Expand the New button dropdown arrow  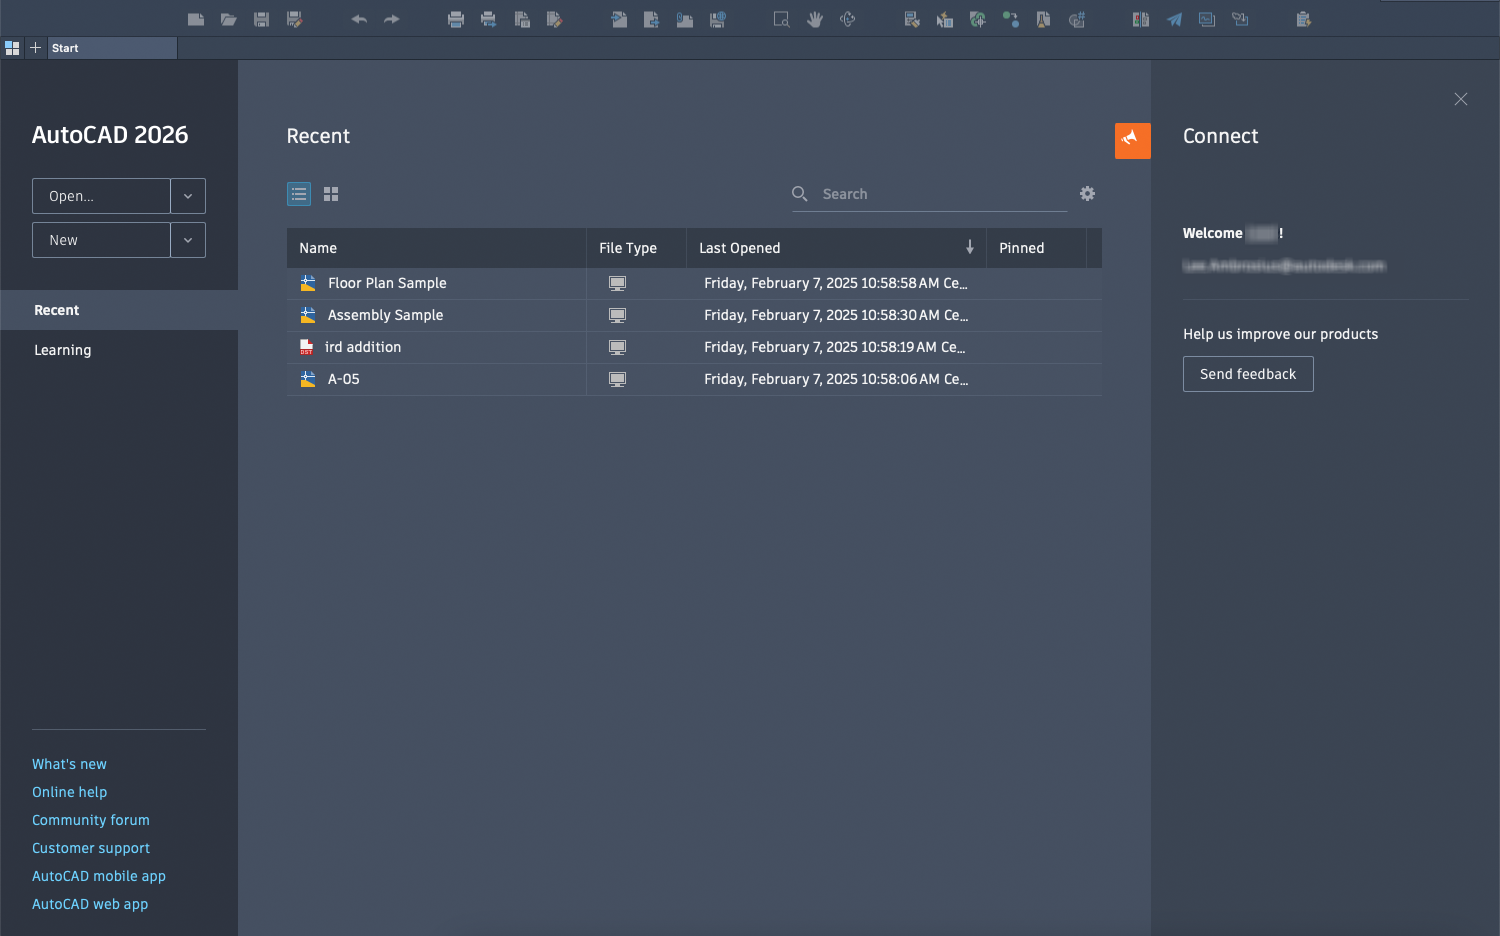click(x=188, y=240)
